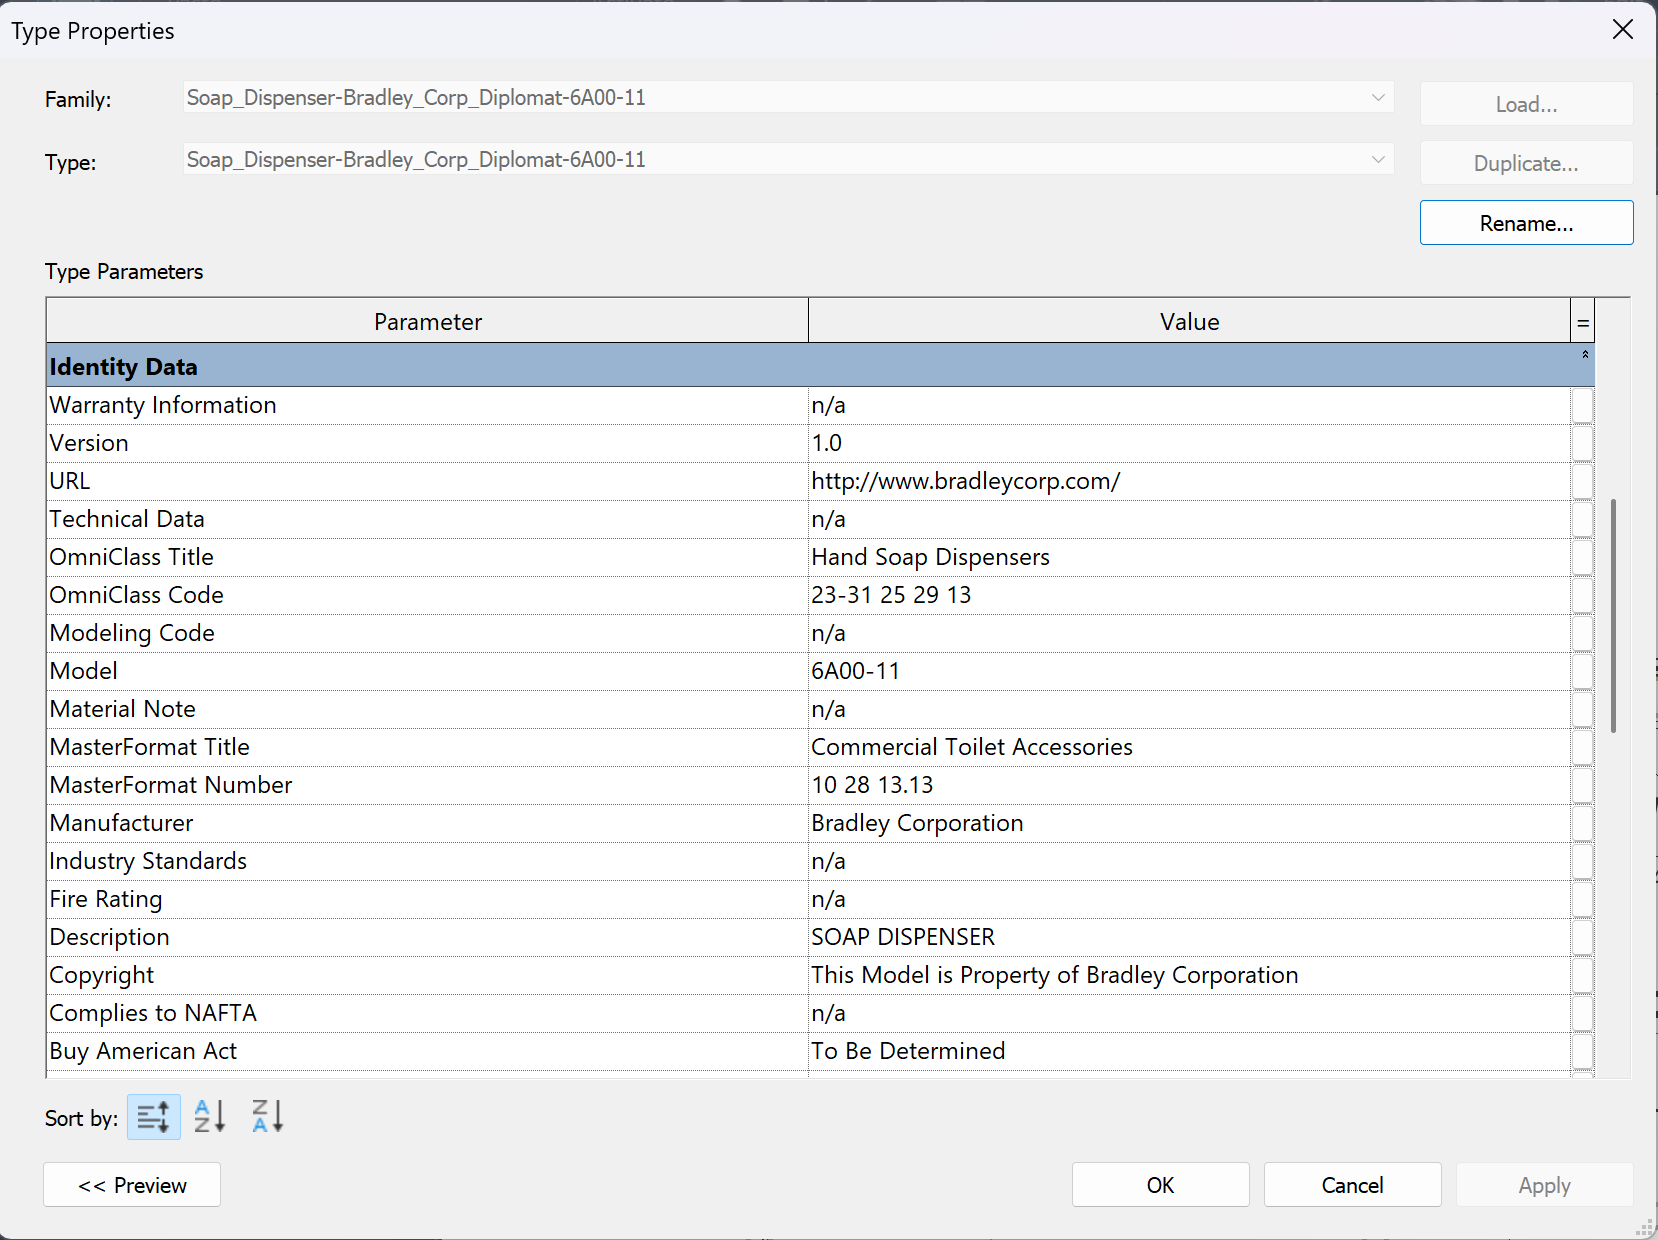This screenshot has width=1658, height=1240.
Task: Click association button for URL row
Action: [x=1582, y=481]
